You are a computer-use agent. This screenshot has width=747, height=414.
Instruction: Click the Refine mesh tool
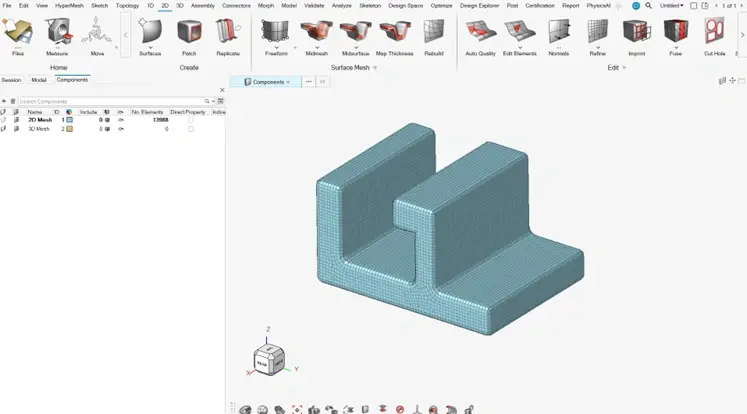(x=597, y=35)
